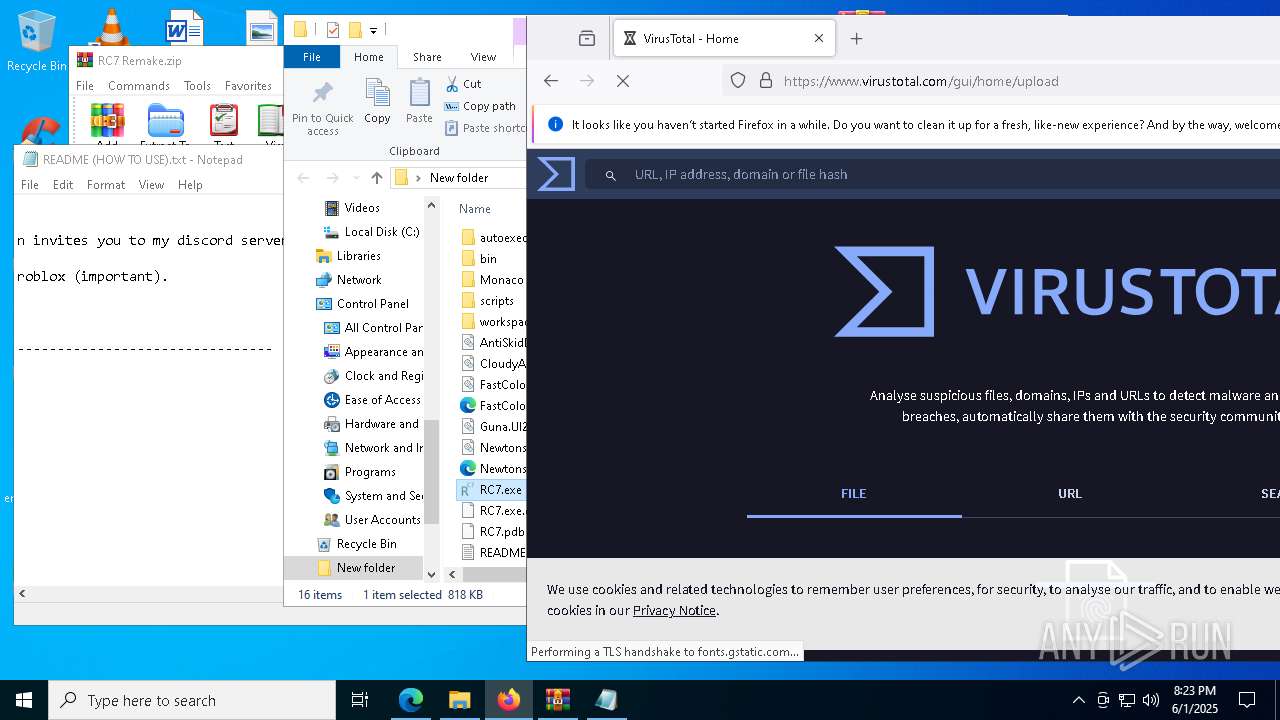The image size is (1280, 720).
Task: Open Task View on taskbar
Action: (360, 700)
